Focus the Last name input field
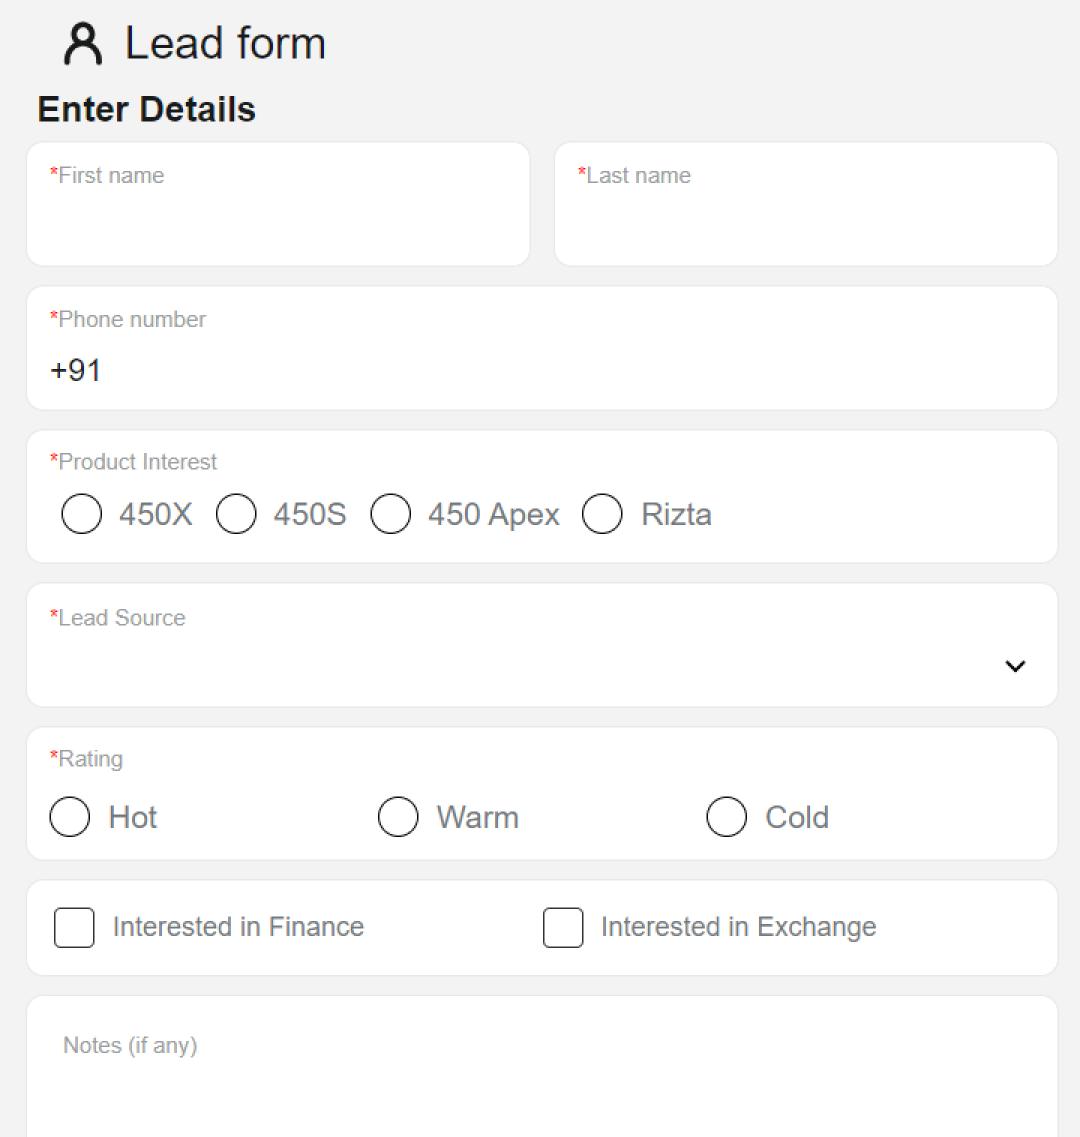Screen dimensions: 1080x1137 (x=806, y=204)
